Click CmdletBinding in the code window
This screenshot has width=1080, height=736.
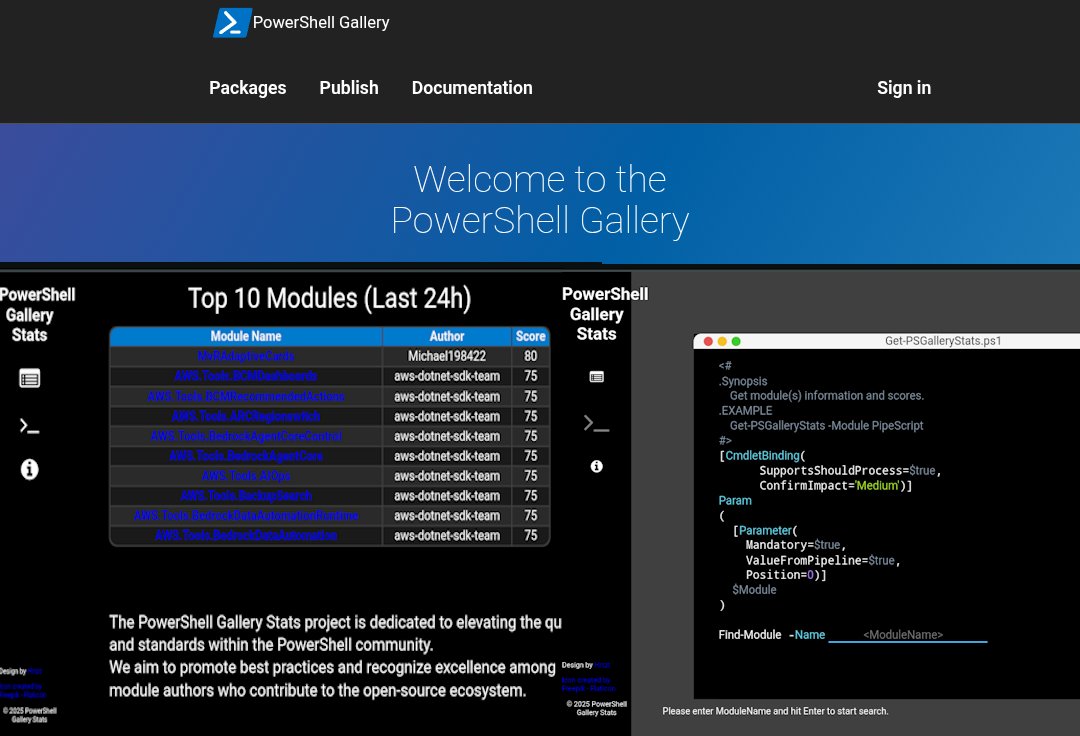click(x=762, y=456)
